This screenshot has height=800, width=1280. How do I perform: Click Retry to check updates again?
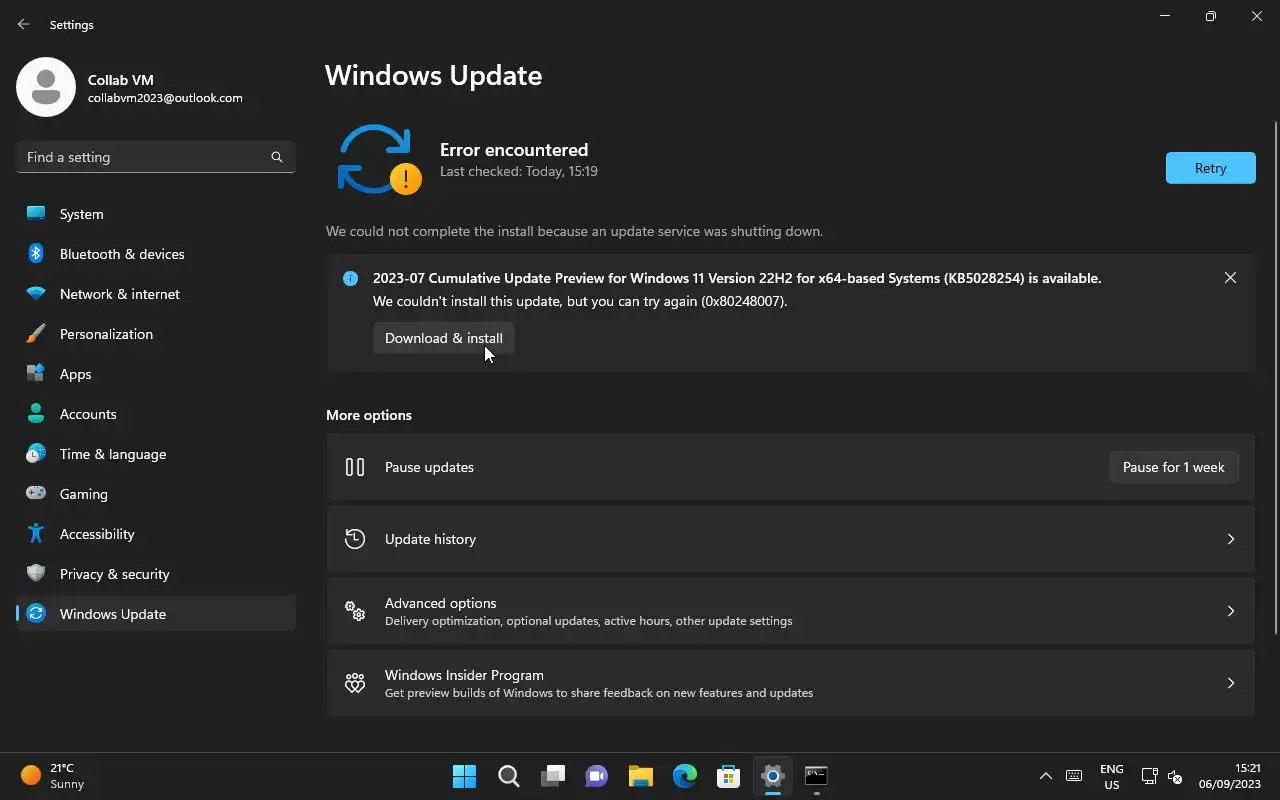pyautogui.click(x=1210, y=168)
